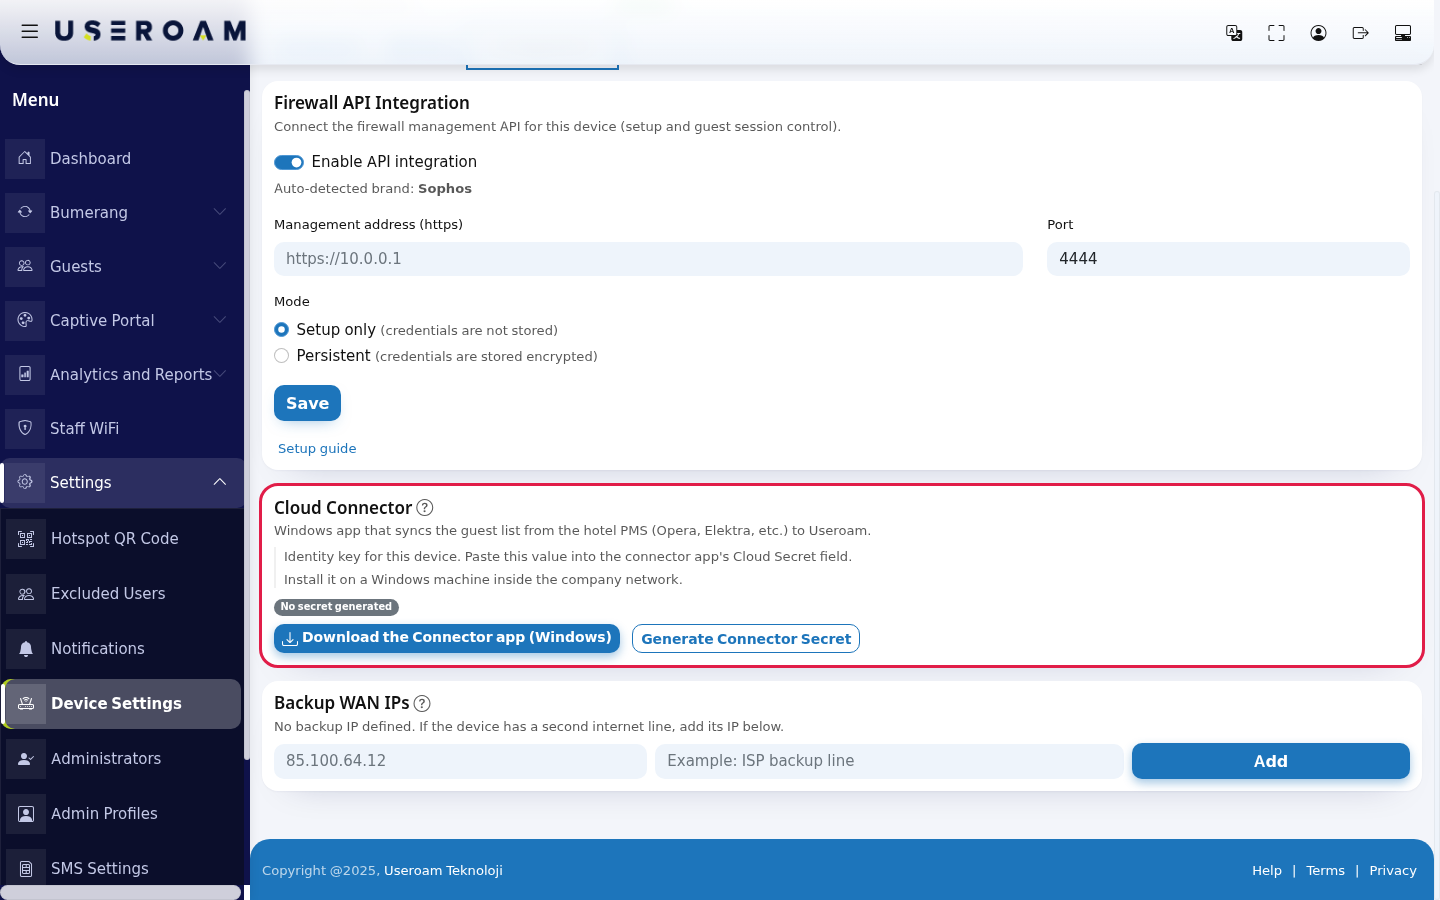Image resolution: width=1440 pixels, height=900 pixels.
Task: Go to Admin Profiles menu item
Action: click(x=122, y=814)
